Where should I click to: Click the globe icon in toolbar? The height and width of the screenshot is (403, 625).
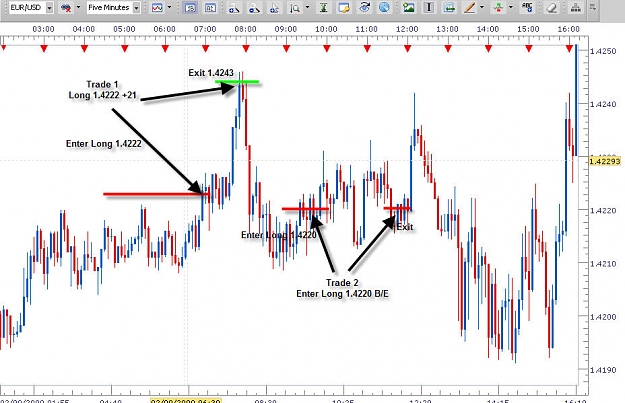point(384,7)
